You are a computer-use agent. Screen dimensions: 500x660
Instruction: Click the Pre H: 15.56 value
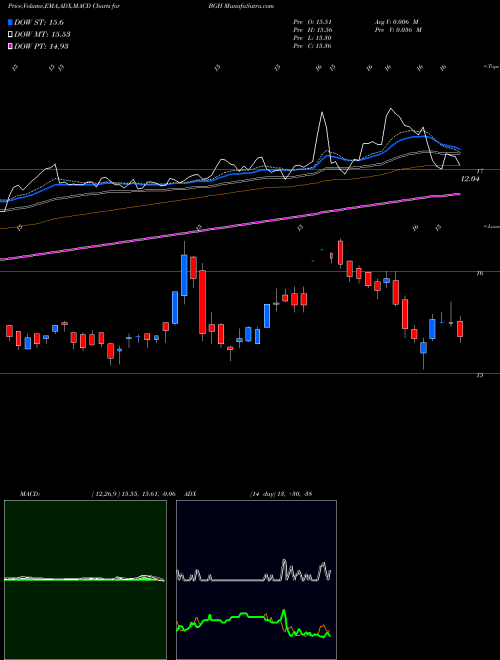[312, 30]
